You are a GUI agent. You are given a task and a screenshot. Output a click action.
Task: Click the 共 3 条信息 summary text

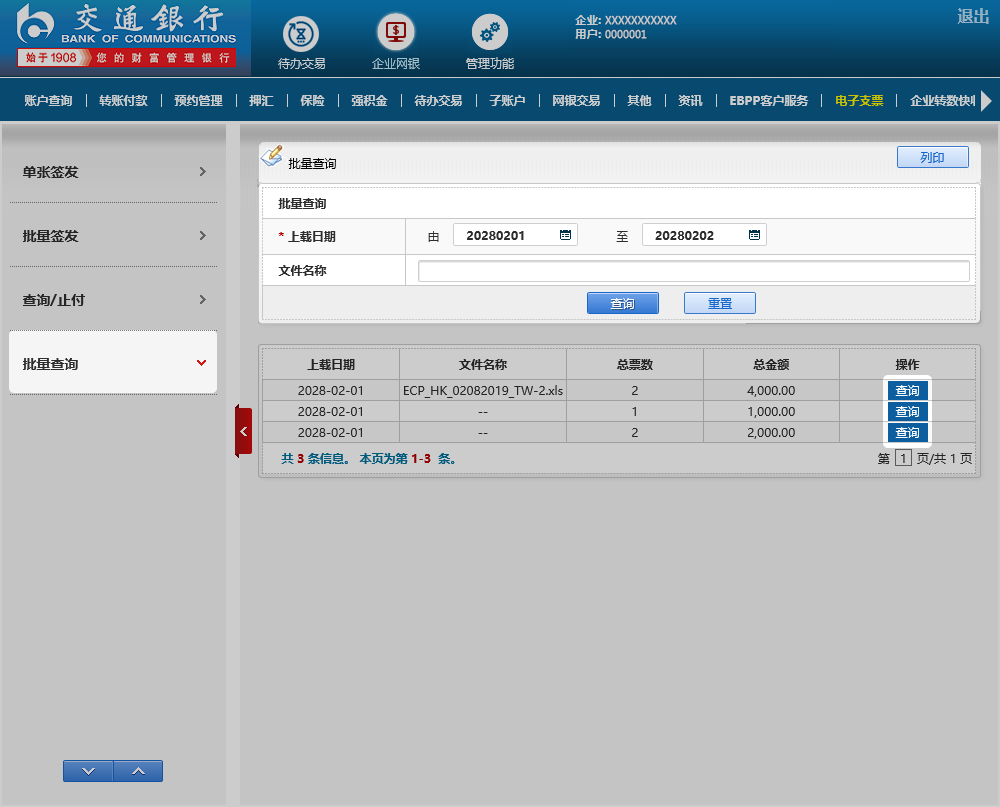coord(315,458)
